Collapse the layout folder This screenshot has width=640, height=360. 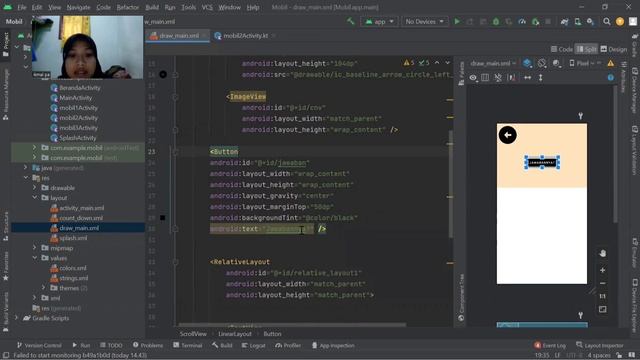click(34, 198)
